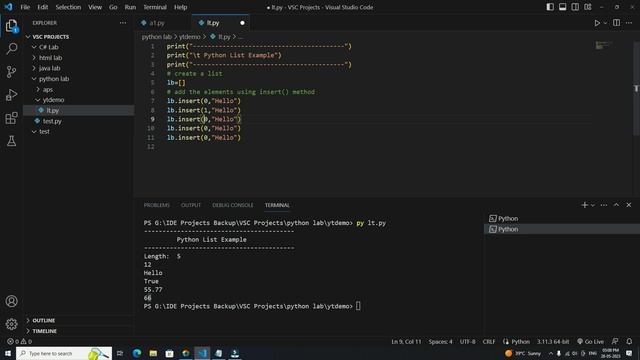The height and width of the screenshot is (360, 640).
Task: Go to line via Ln 9, Col 11
Action: click(x=406, y=341)
